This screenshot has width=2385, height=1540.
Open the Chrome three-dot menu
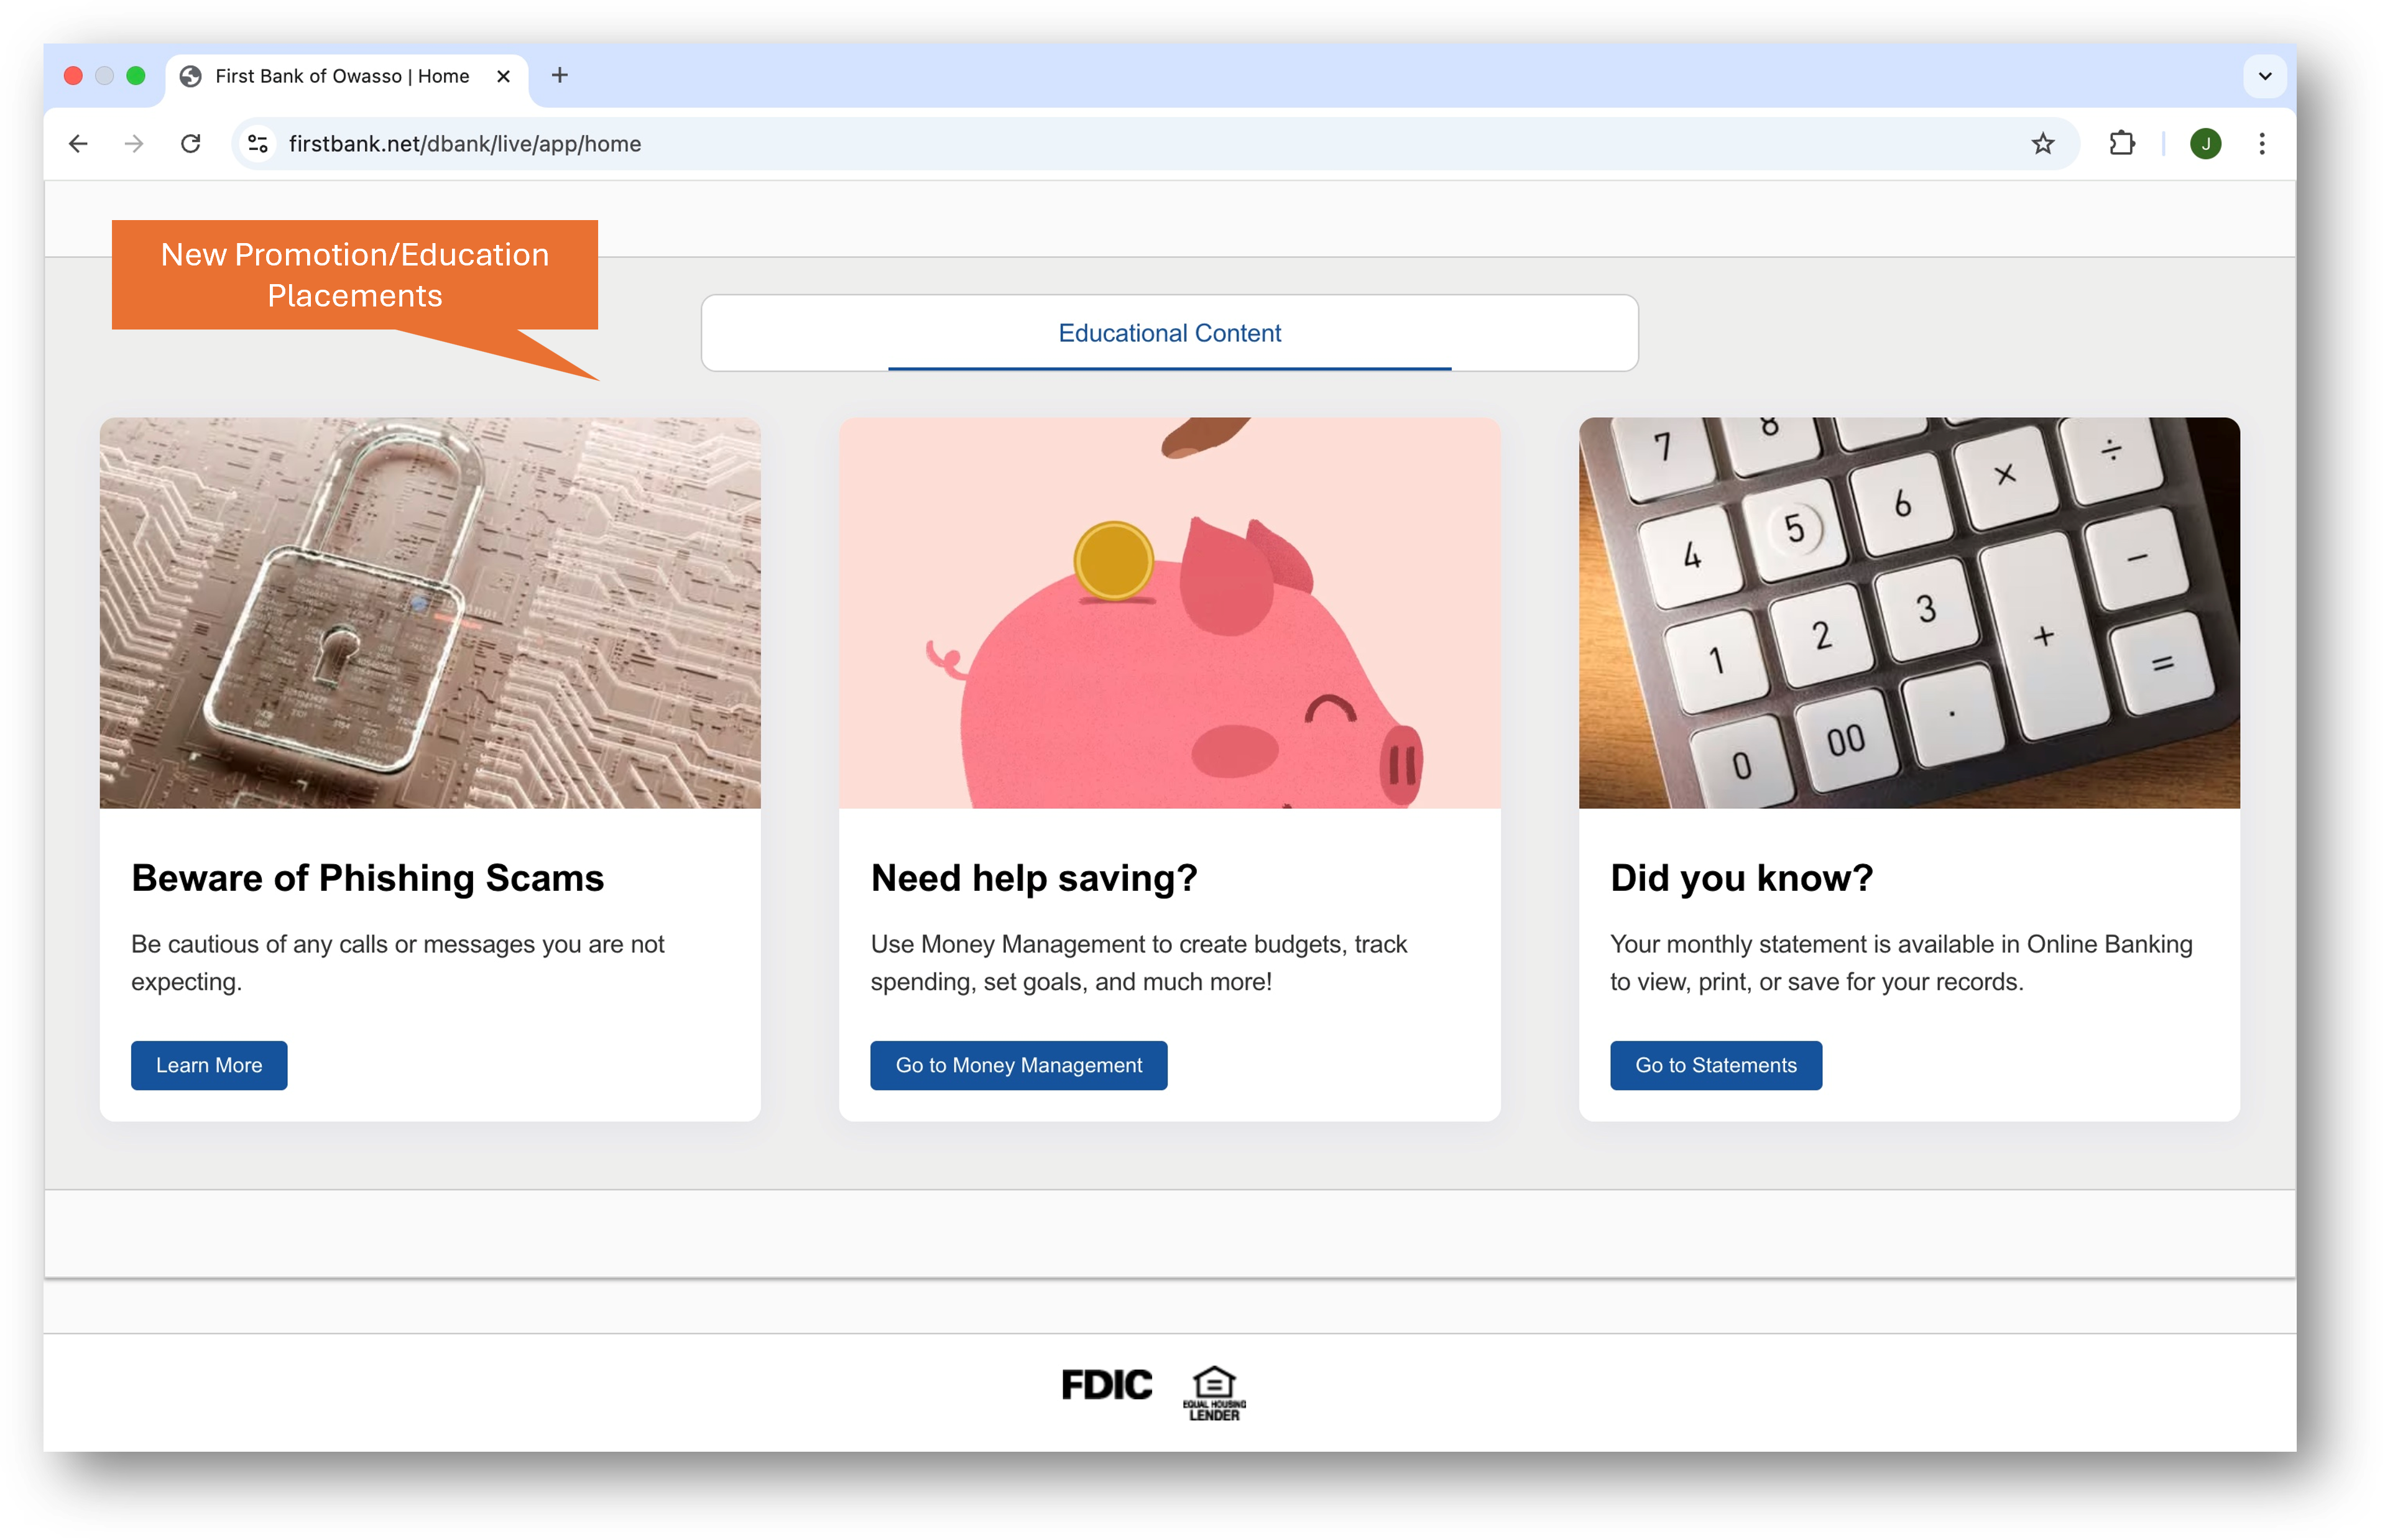(x=2262, y=144)
